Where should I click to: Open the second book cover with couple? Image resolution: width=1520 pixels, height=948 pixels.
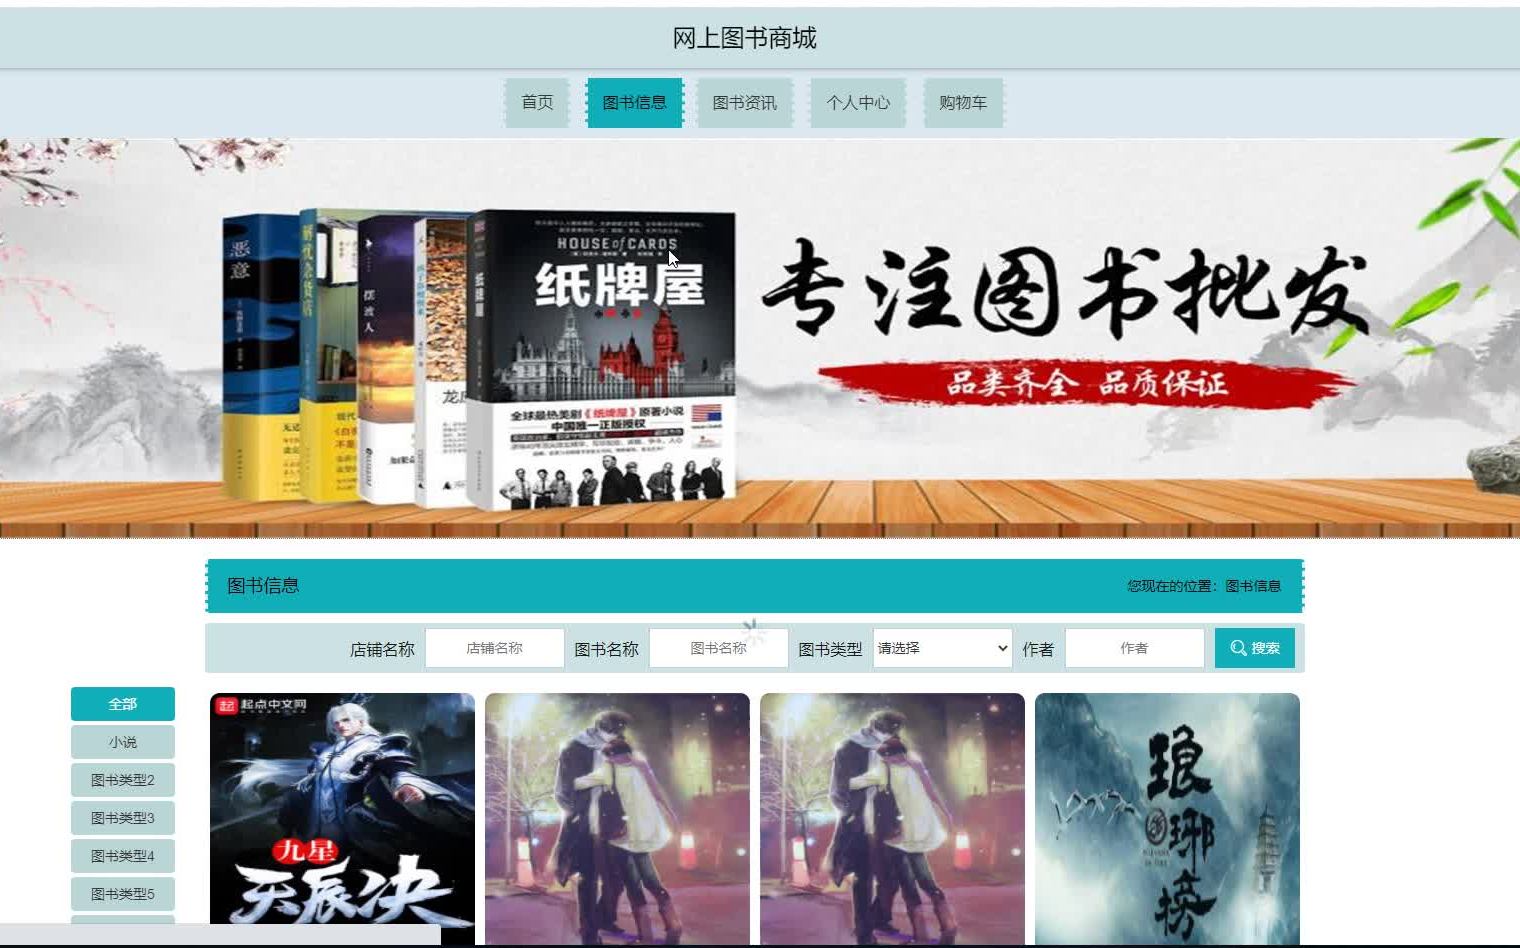(x=617, y=818)
